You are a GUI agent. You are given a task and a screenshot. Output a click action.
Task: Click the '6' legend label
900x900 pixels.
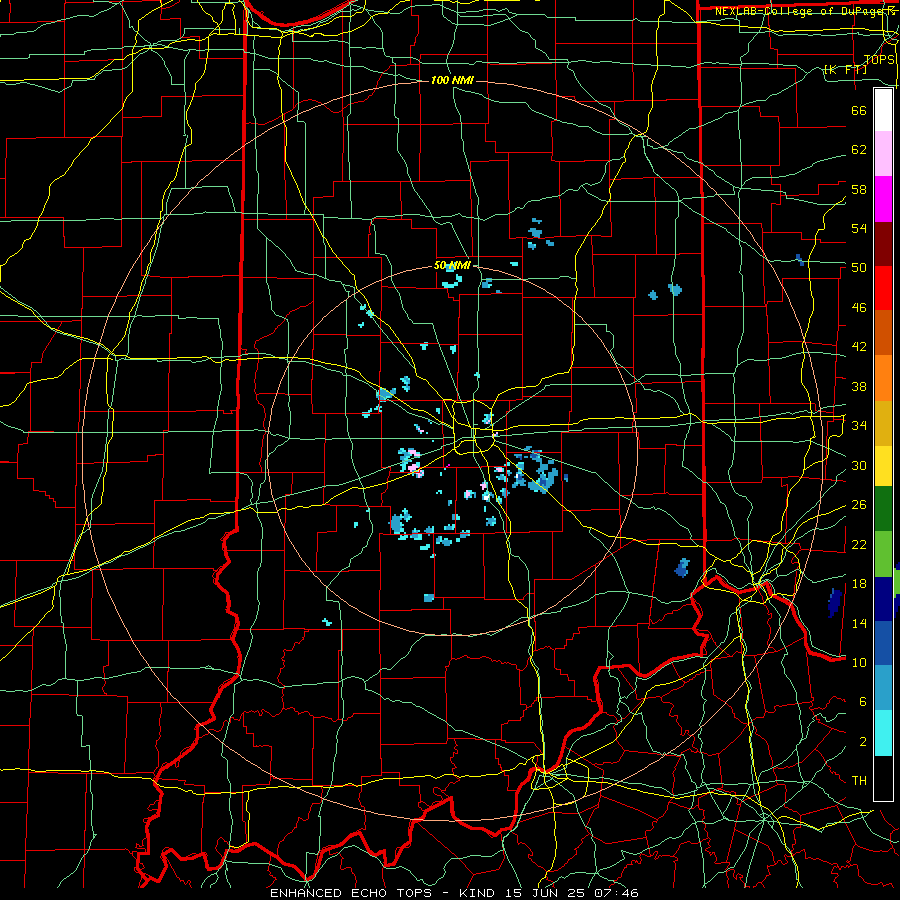(x=862, y=701)
